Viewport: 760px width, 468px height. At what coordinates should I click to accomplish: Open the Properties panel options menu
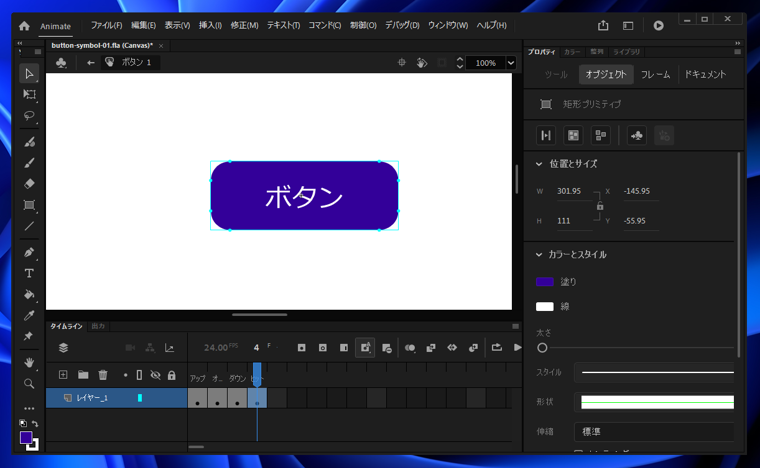(737, 52)
